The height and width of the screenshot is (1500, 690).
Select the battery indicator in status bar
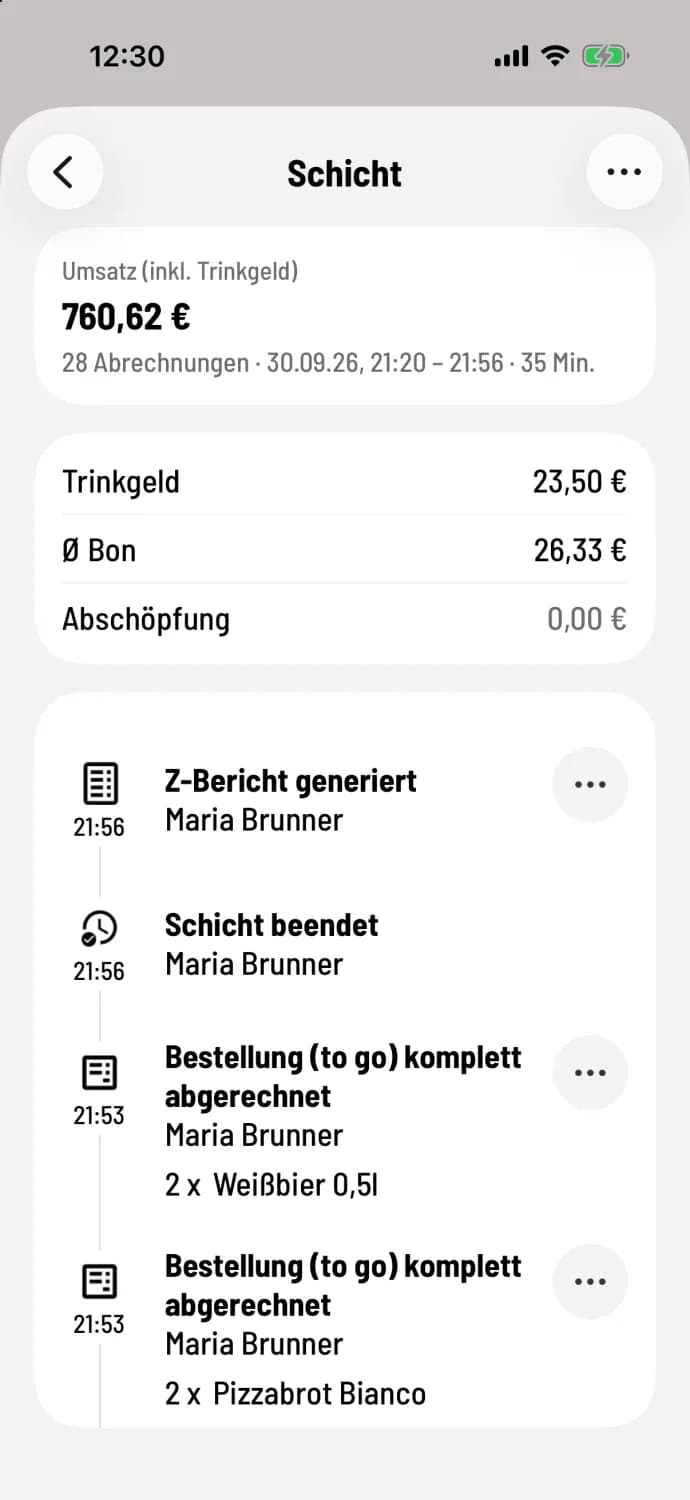point(606,57)
